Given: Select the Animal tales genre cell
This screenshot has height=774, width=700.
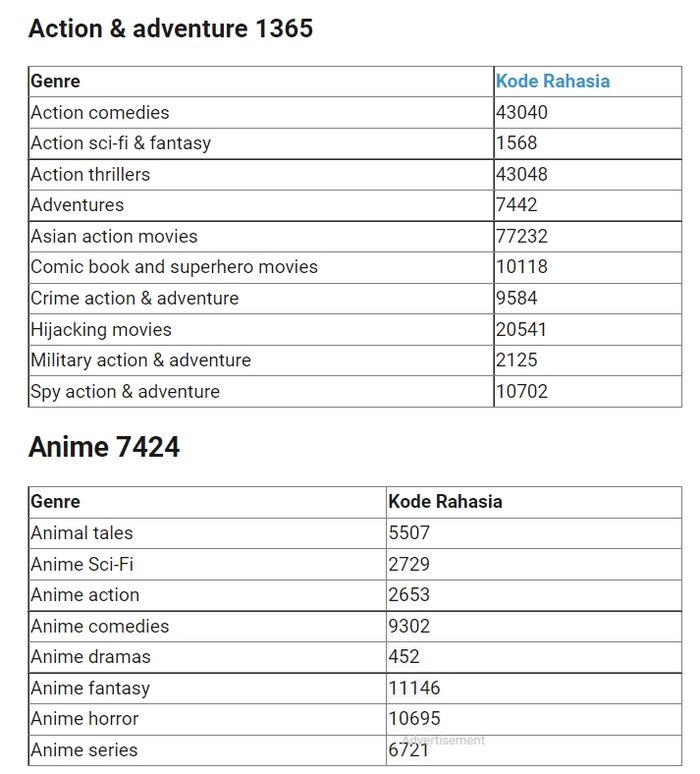Looking at the screenshot, I should (82, 533).
